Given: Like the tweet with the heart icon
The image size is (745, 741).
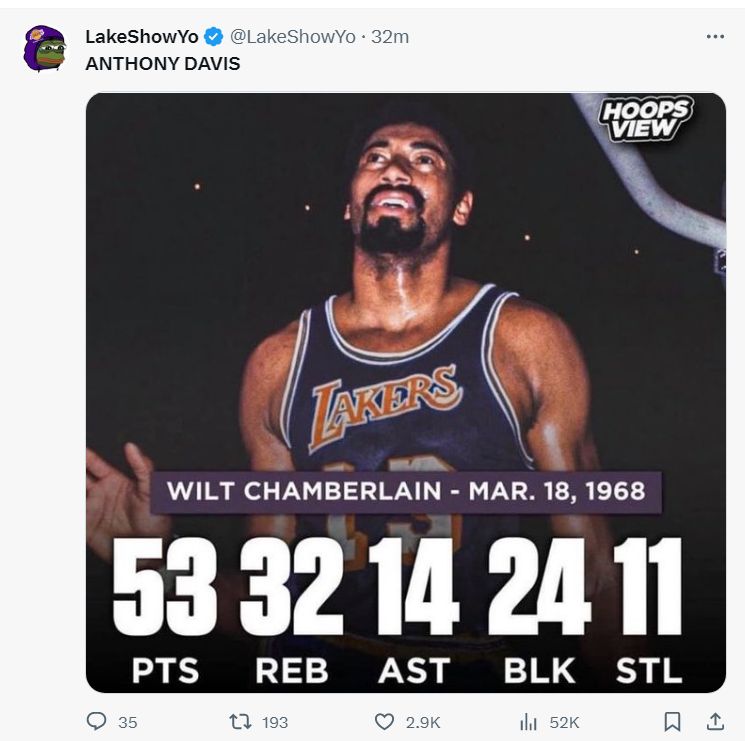Looking at the screenshot, I should click(x=384, y=721).
